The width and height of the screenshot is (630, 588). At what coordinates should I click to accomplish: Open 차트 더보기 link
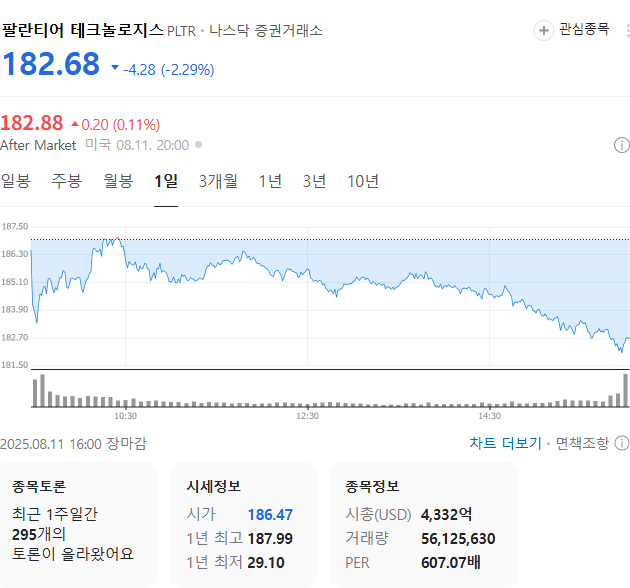[505, 443]
